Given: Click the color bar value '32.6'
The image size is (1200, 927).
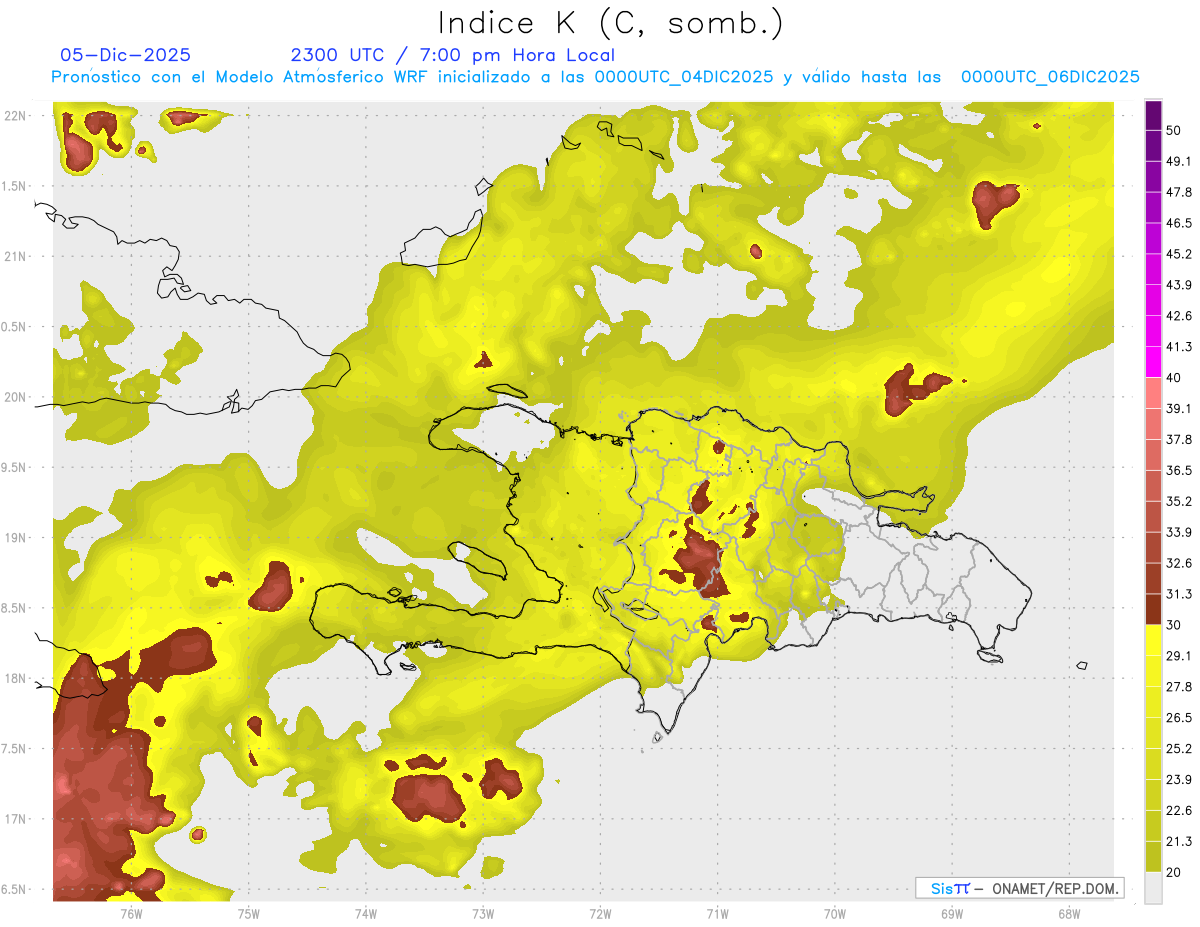Looking at the screenshot, I should click(1179, 563).
